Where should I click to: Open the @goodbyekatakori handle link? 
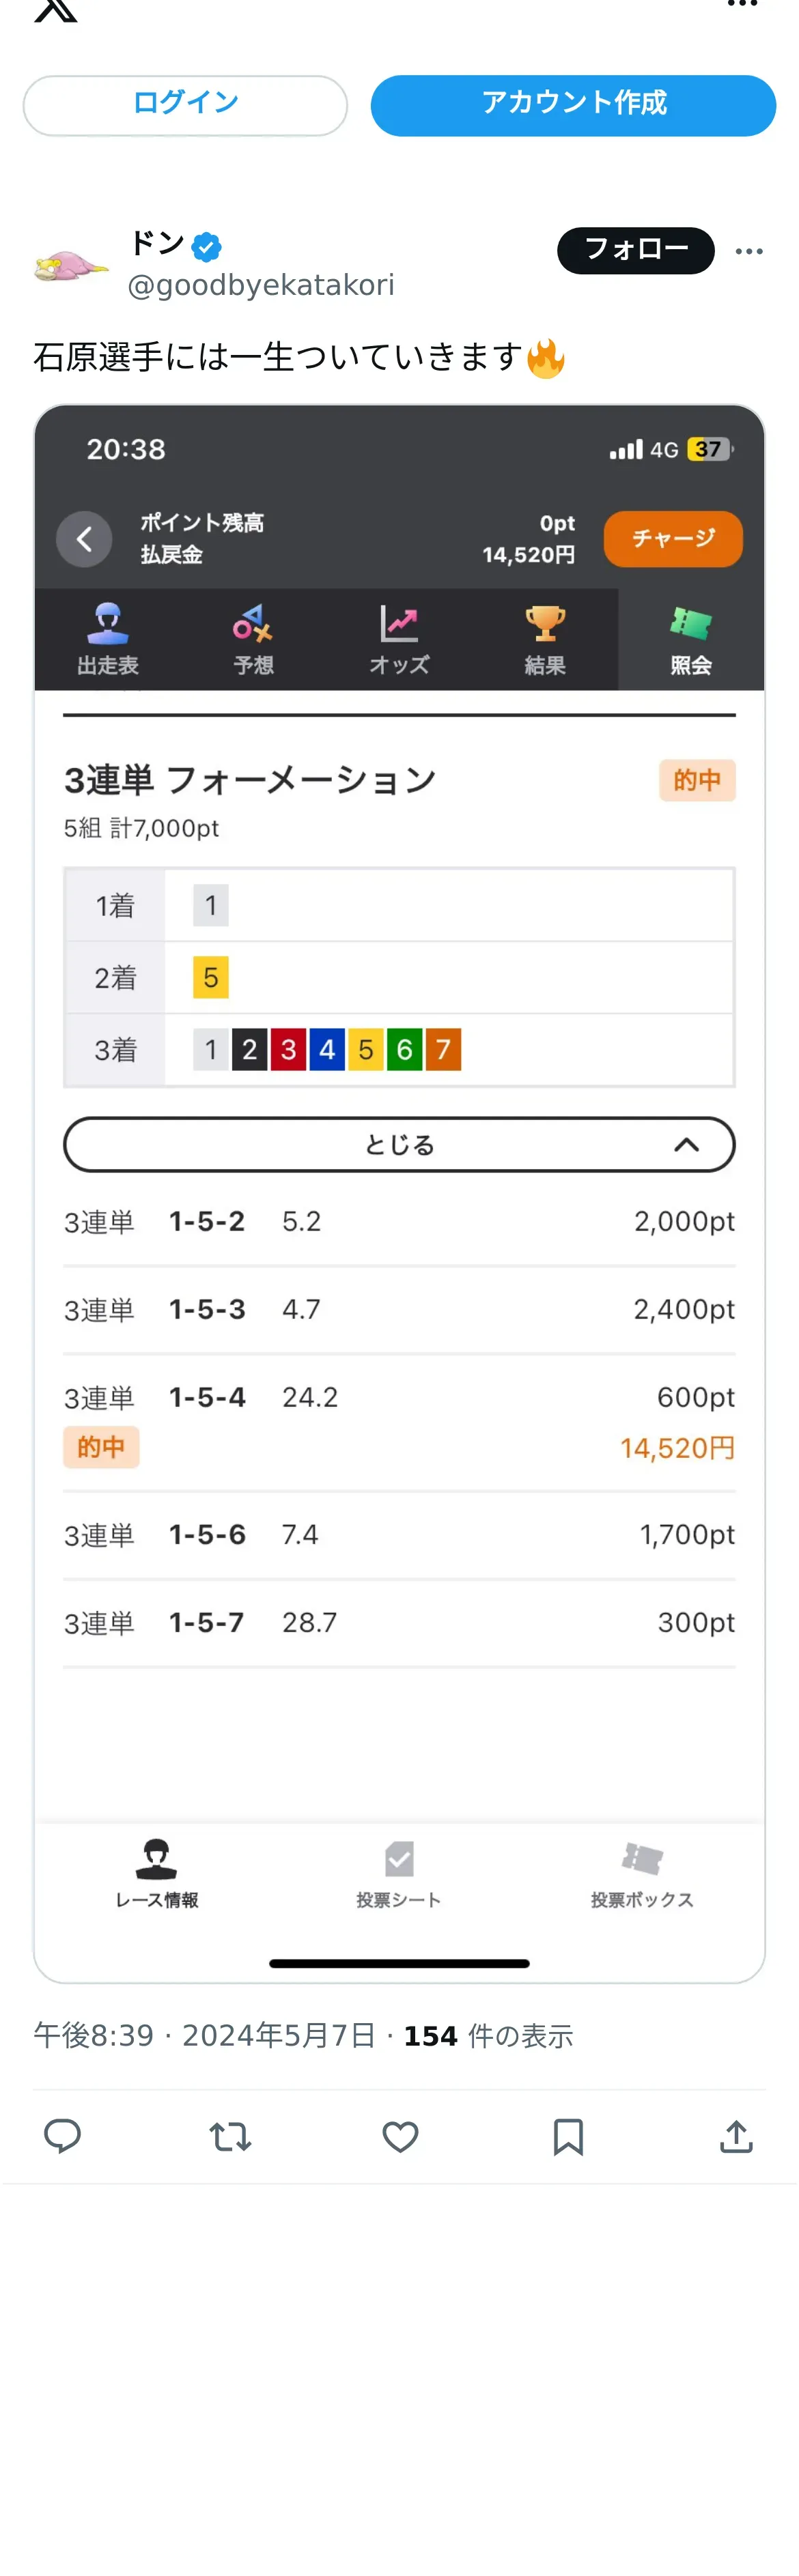click(261, 286)
